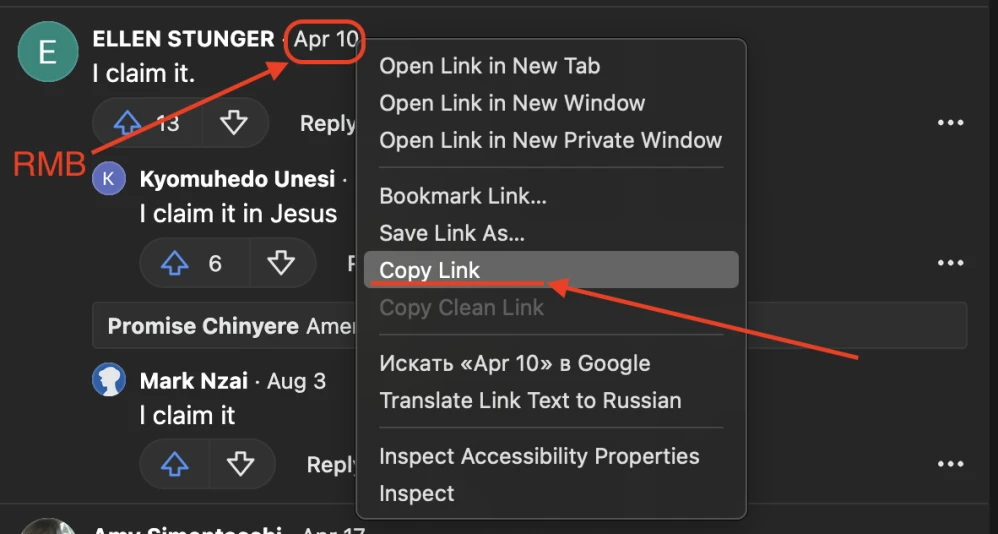The image size is (998, 534).
Task: Select Open Link in New Tab
Action: pyautogui.click(x=489, y=66)
